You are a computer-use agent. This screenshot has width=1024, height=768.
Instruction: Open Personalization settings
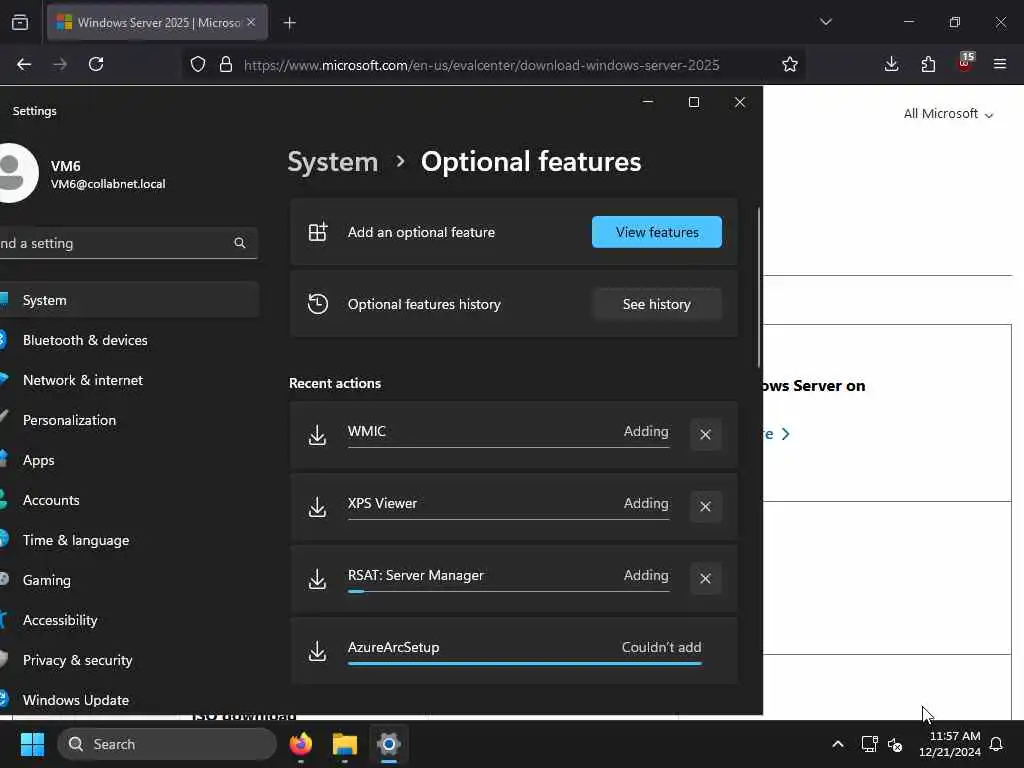(129, 420)
